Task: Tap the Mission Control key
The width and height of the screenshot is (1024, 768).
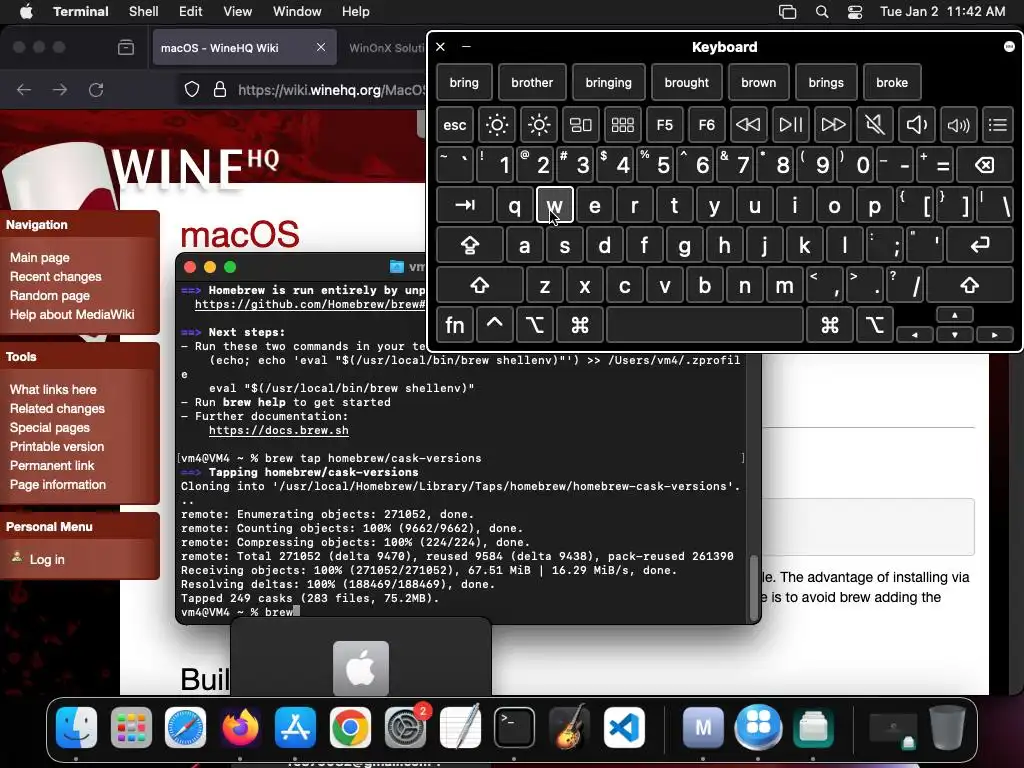Action: pyautogui.click(x=581, y=125)
